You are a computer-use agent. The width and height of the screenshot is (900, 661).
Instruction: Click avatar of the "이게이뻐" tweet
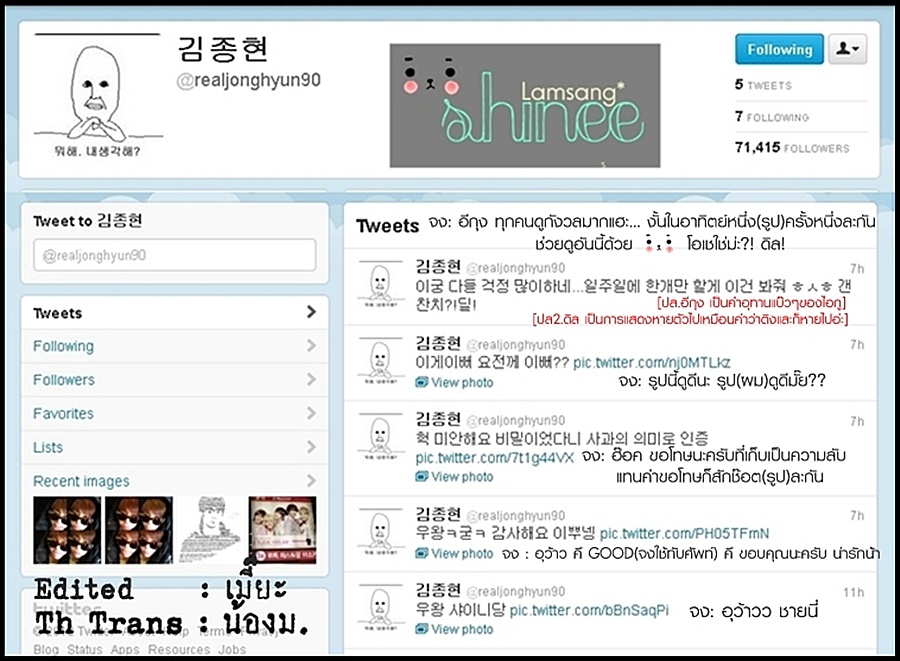[x=379, y=360]
